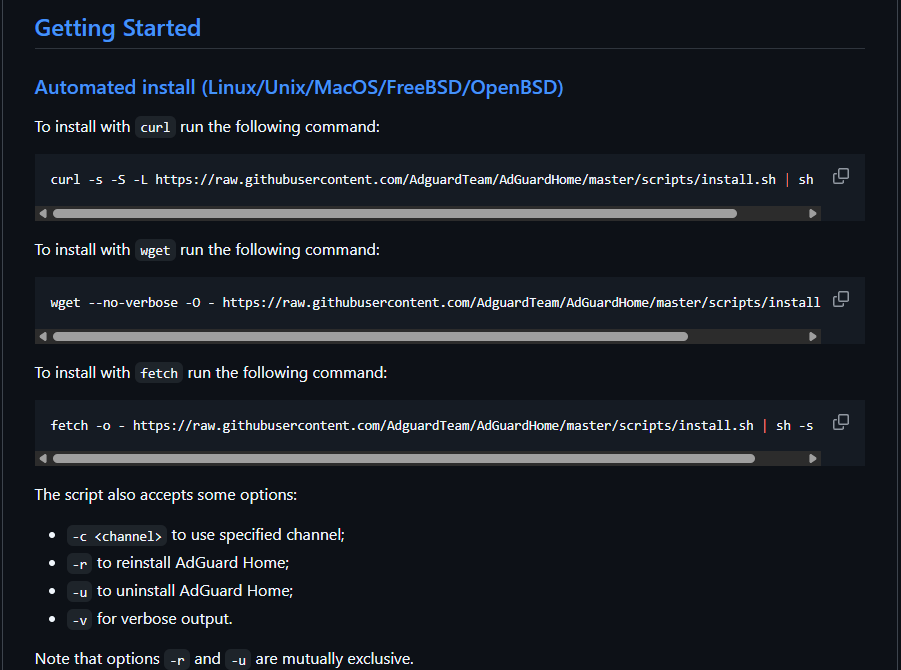The height and width of the screenshot is (670, 901).
Task: Copy the curl install command
Action: click(x=840, y=175)
